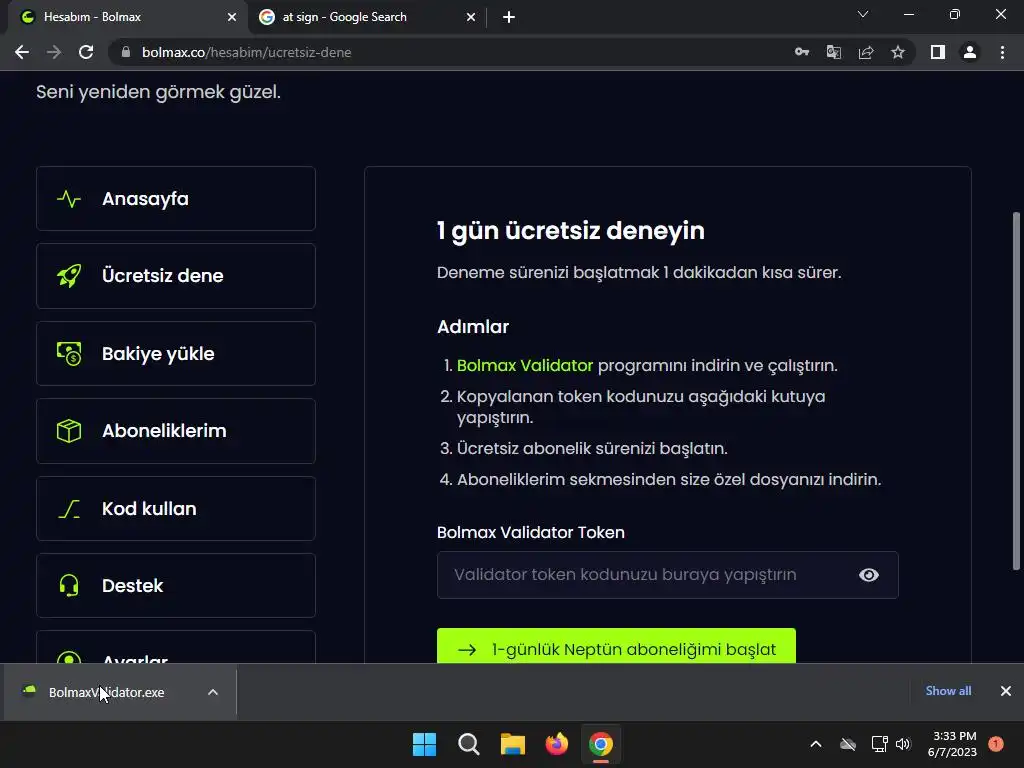
Task: Open a new browser tab
Action: click(509, 17)
